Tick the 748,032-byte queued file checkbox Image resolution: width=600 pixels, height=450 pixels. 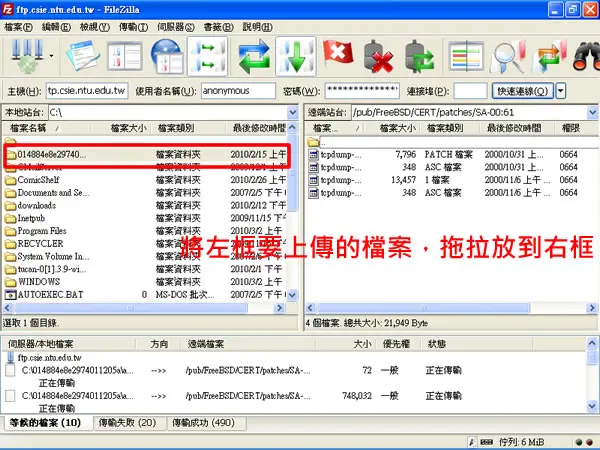tap(11, 396)
